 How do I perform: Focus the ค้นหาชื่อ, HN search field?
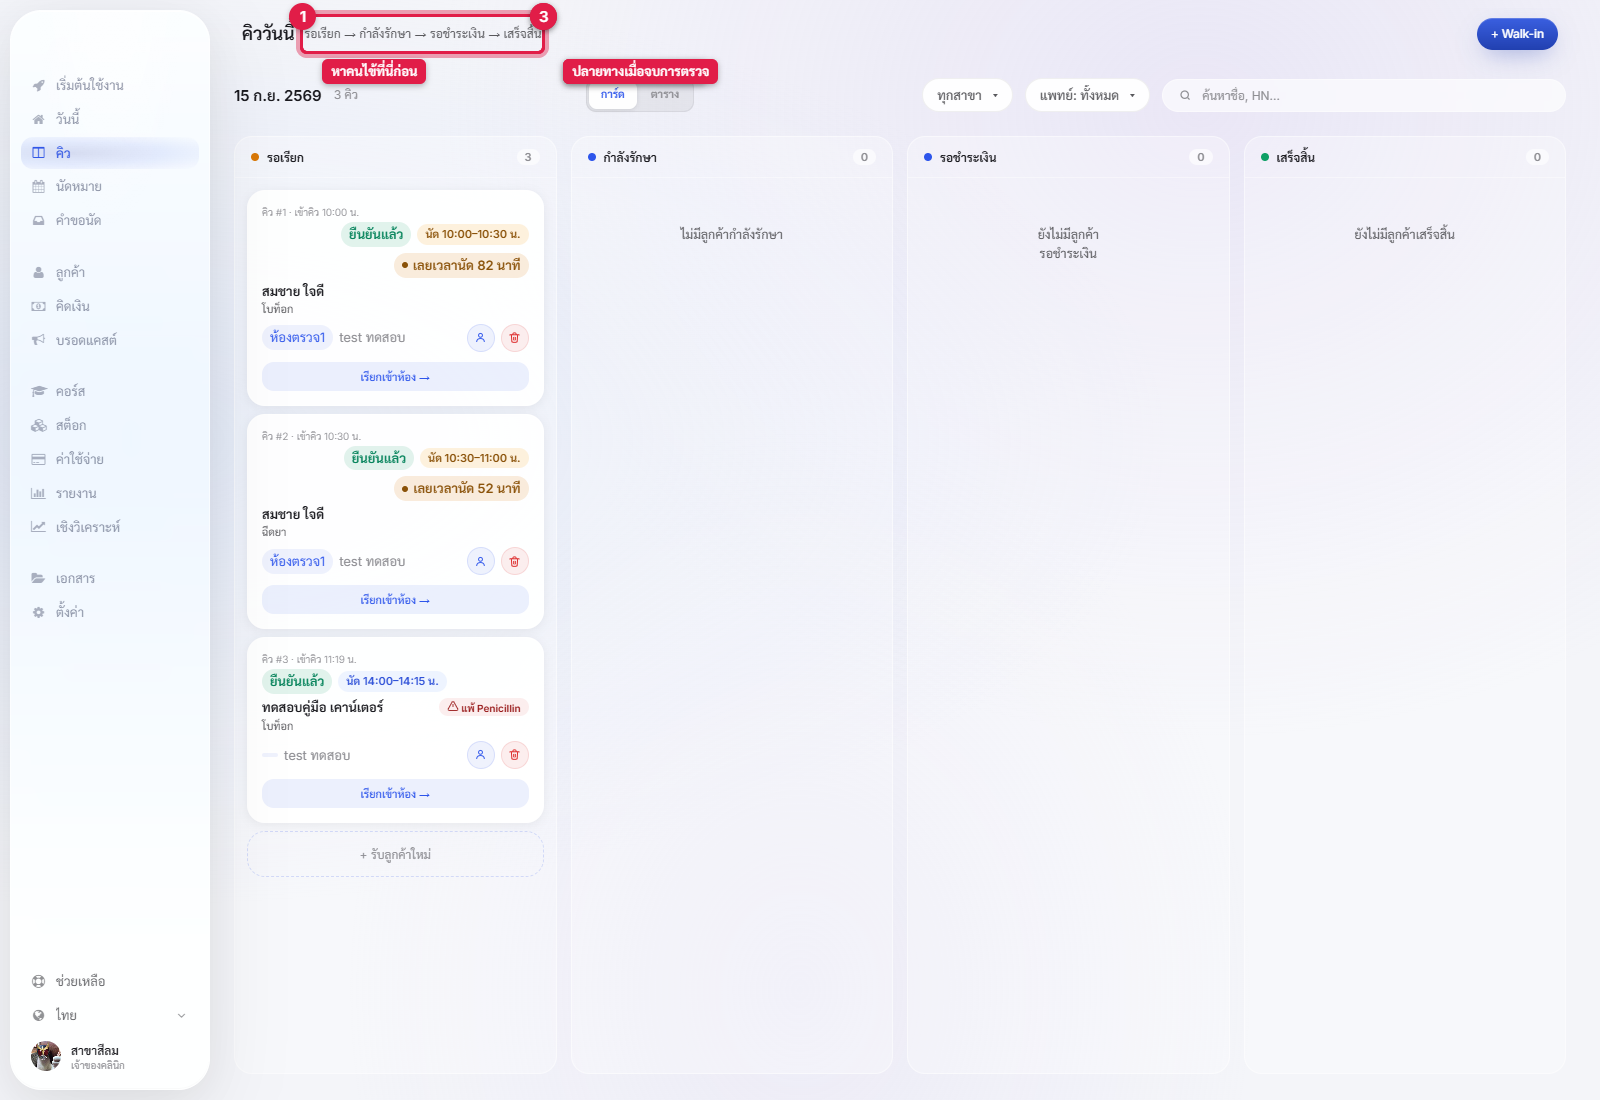1364,95
